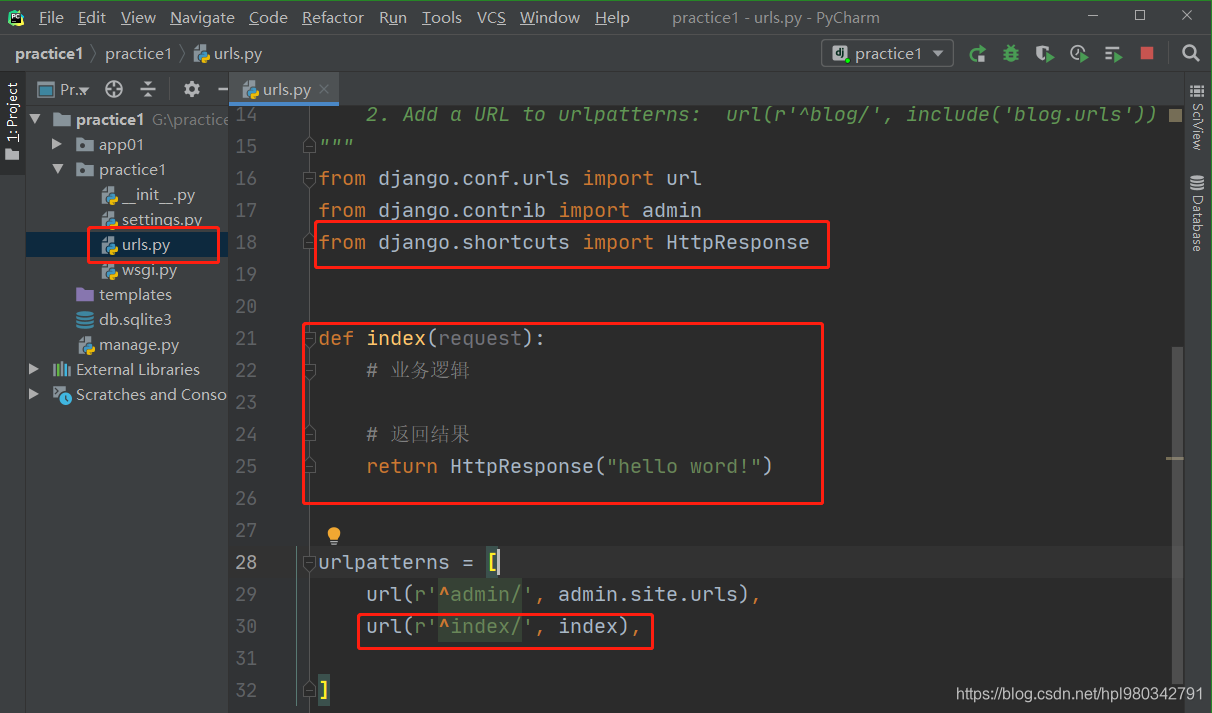
Task: Click the locate target icon in Project panel
Action: tap(114, 89)
